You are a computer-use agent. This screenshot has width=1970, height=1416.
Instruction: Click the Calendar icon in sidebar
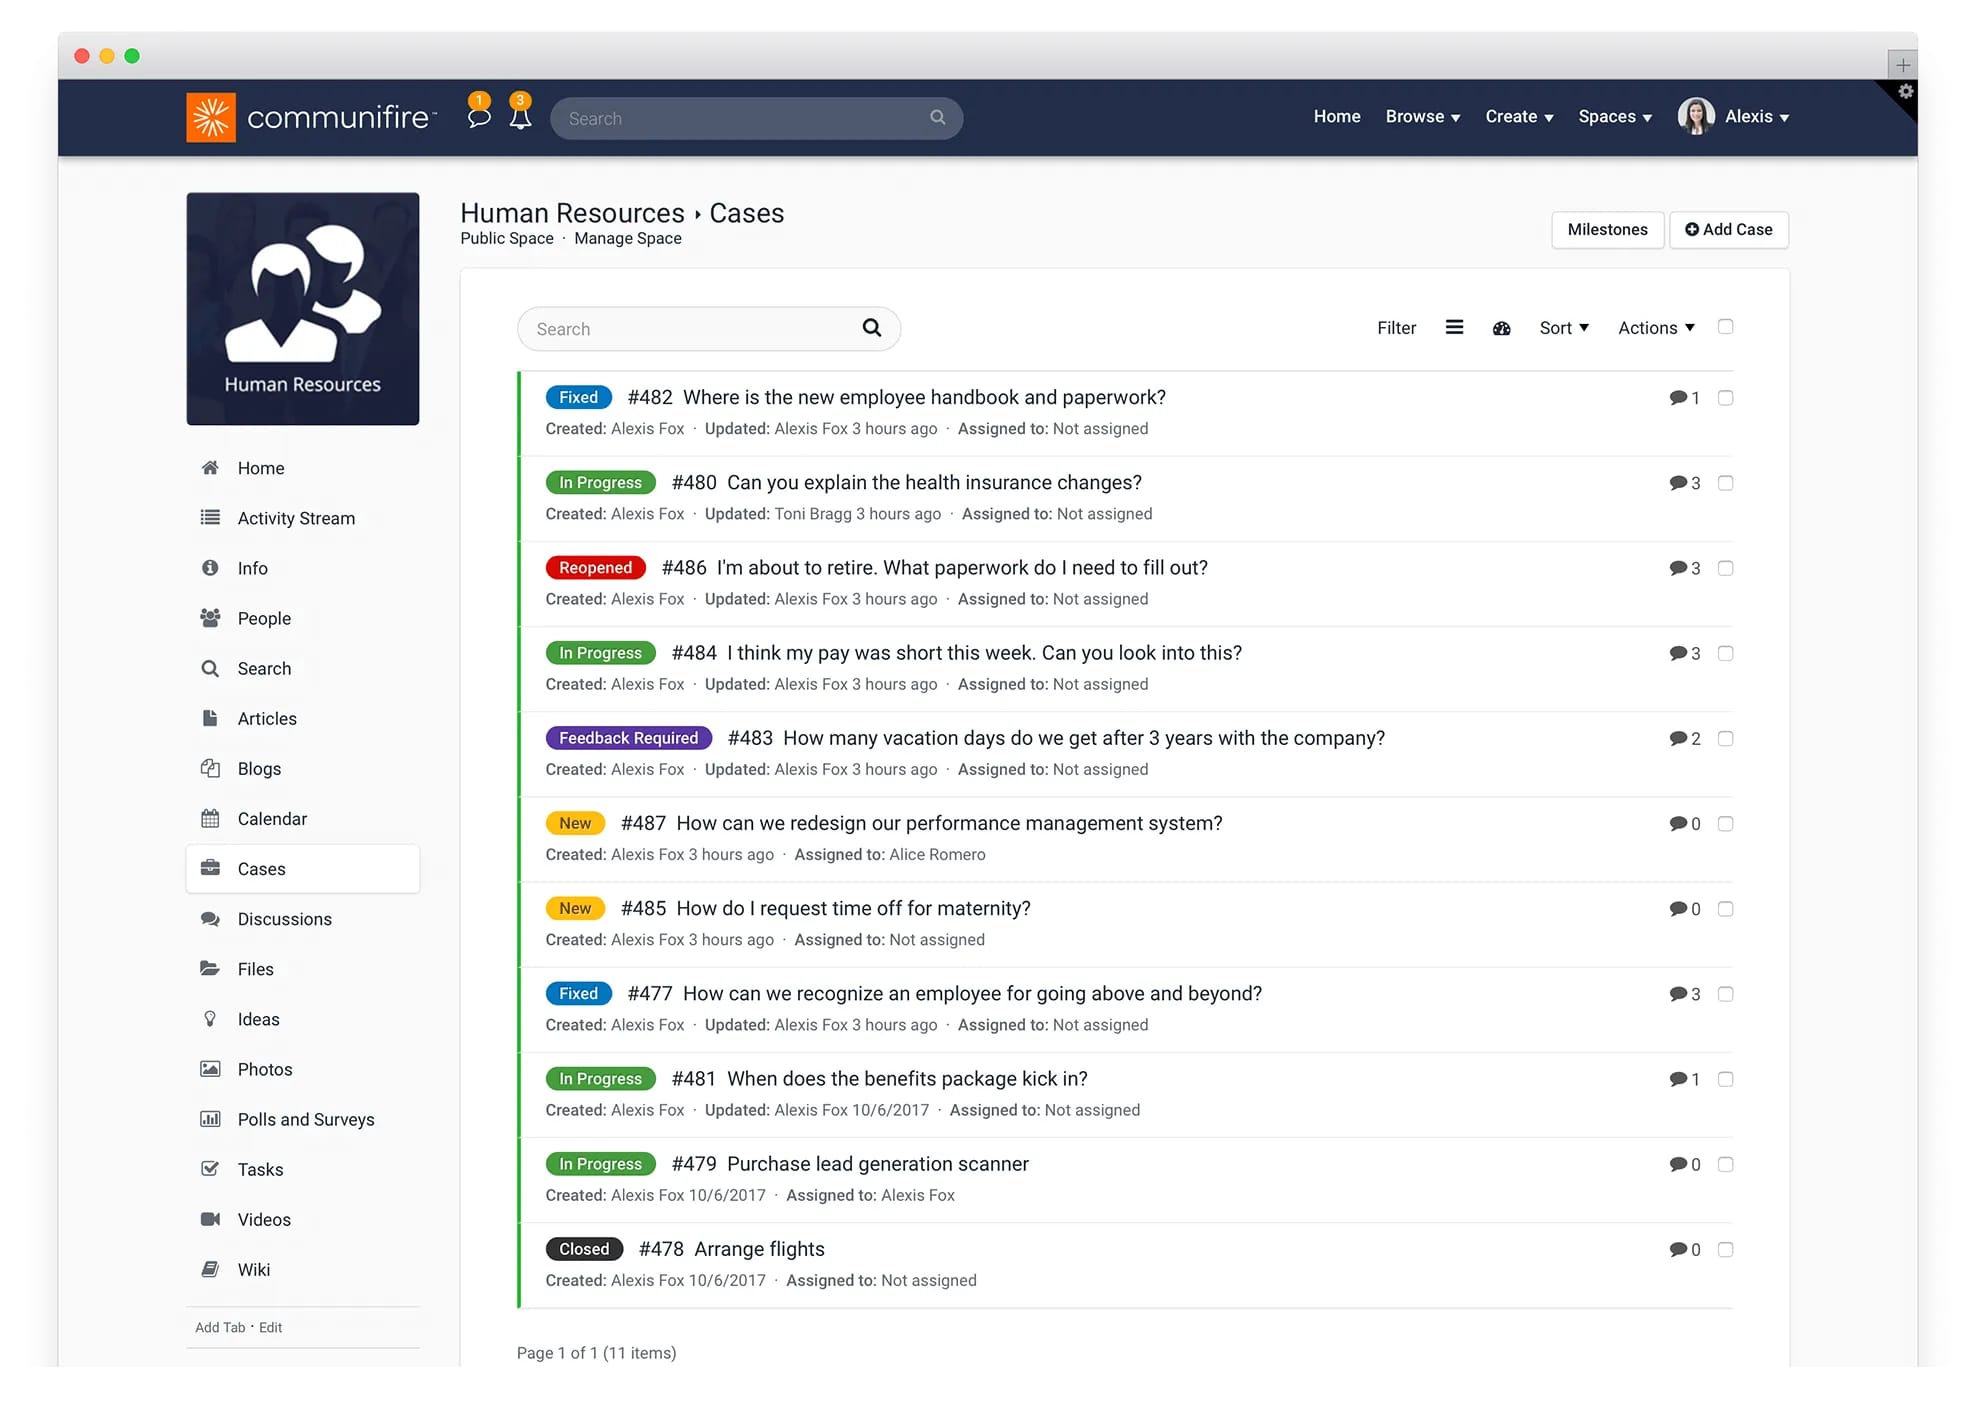(210, 818)
